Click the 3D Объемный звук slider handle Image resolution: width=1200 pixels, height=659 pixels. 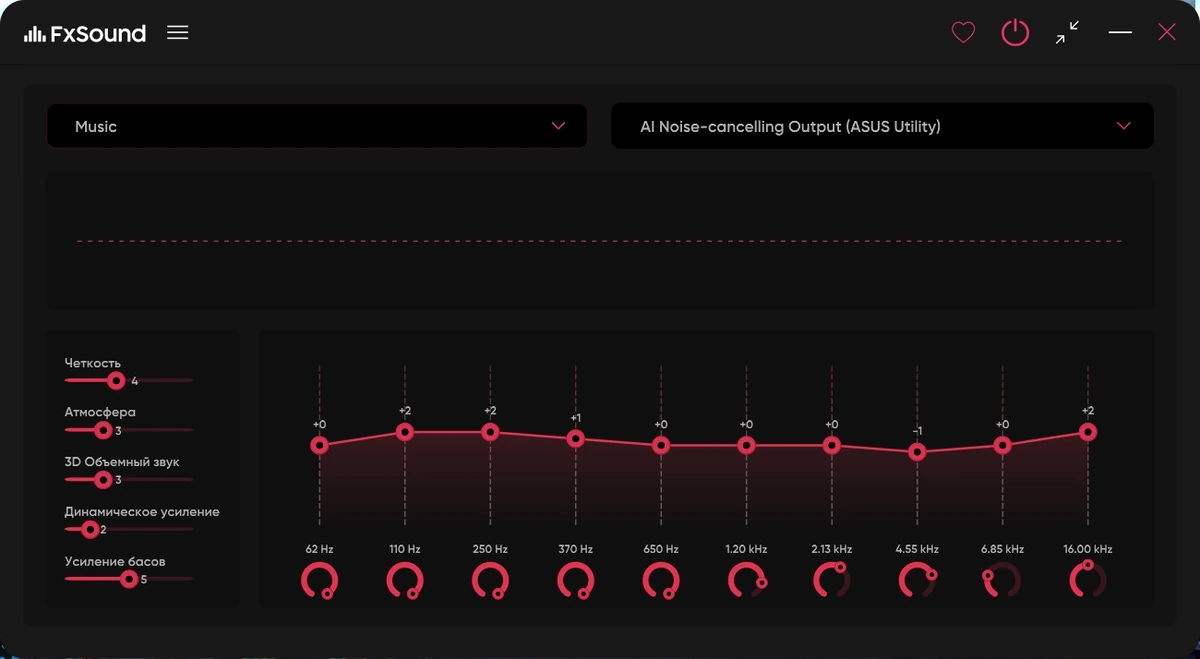pyautogui.click(x=102, y=479)
